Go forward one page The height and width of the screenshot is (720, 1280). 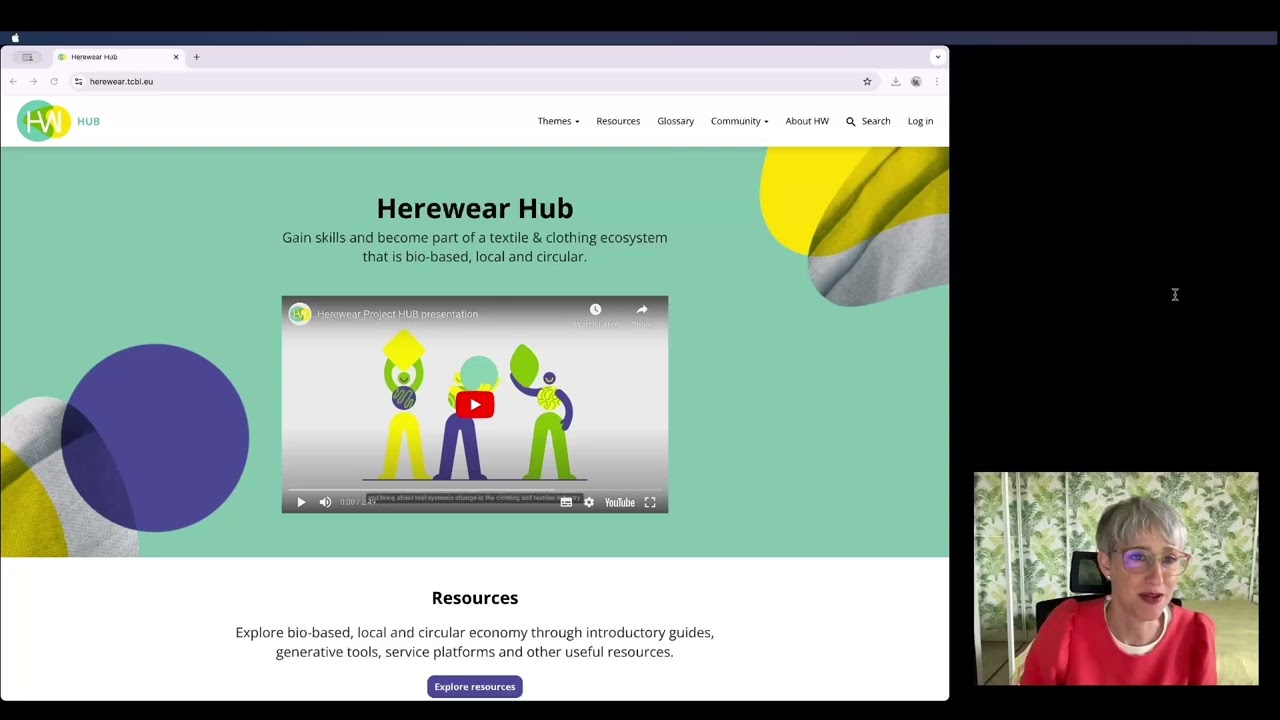(x=33, y=82)
